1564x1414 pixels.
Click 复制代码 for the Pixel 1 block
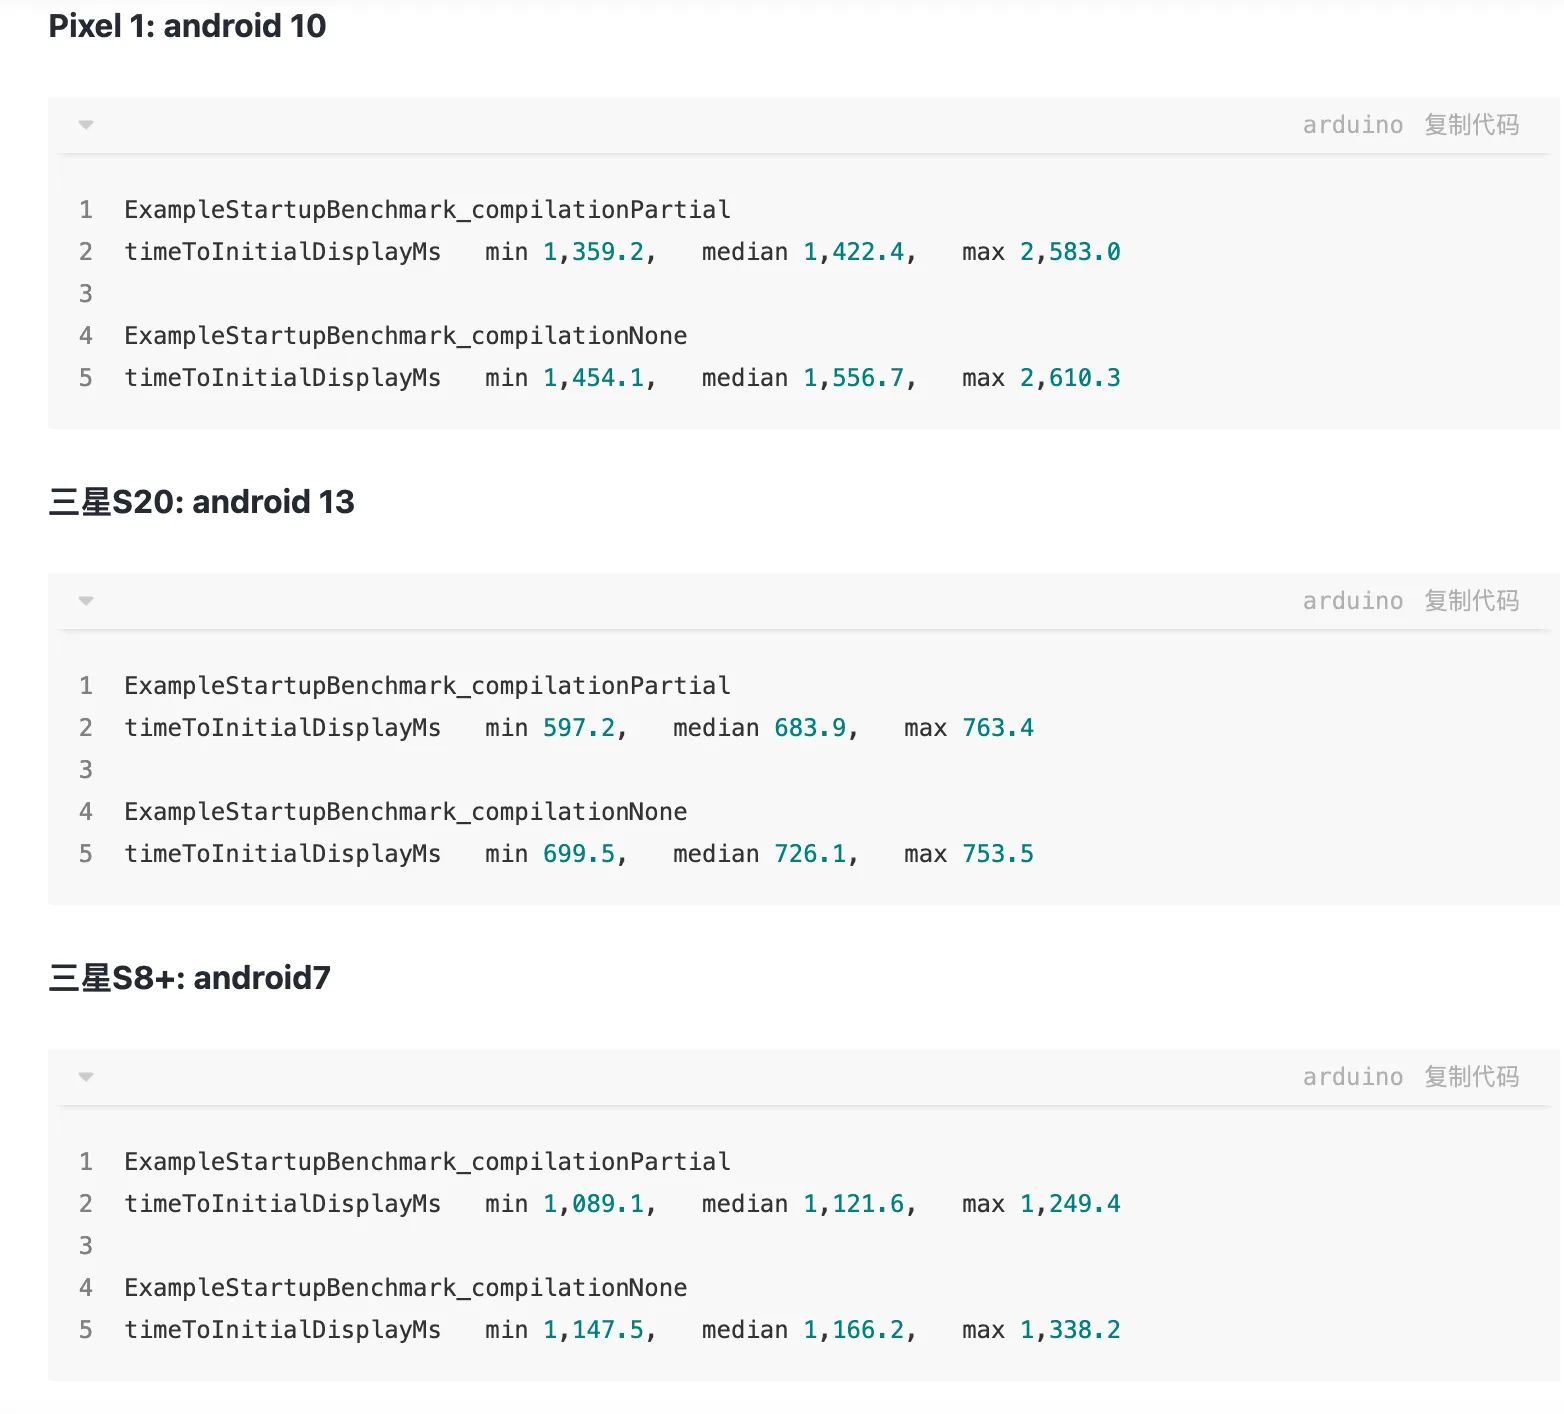click(1471, 125)
